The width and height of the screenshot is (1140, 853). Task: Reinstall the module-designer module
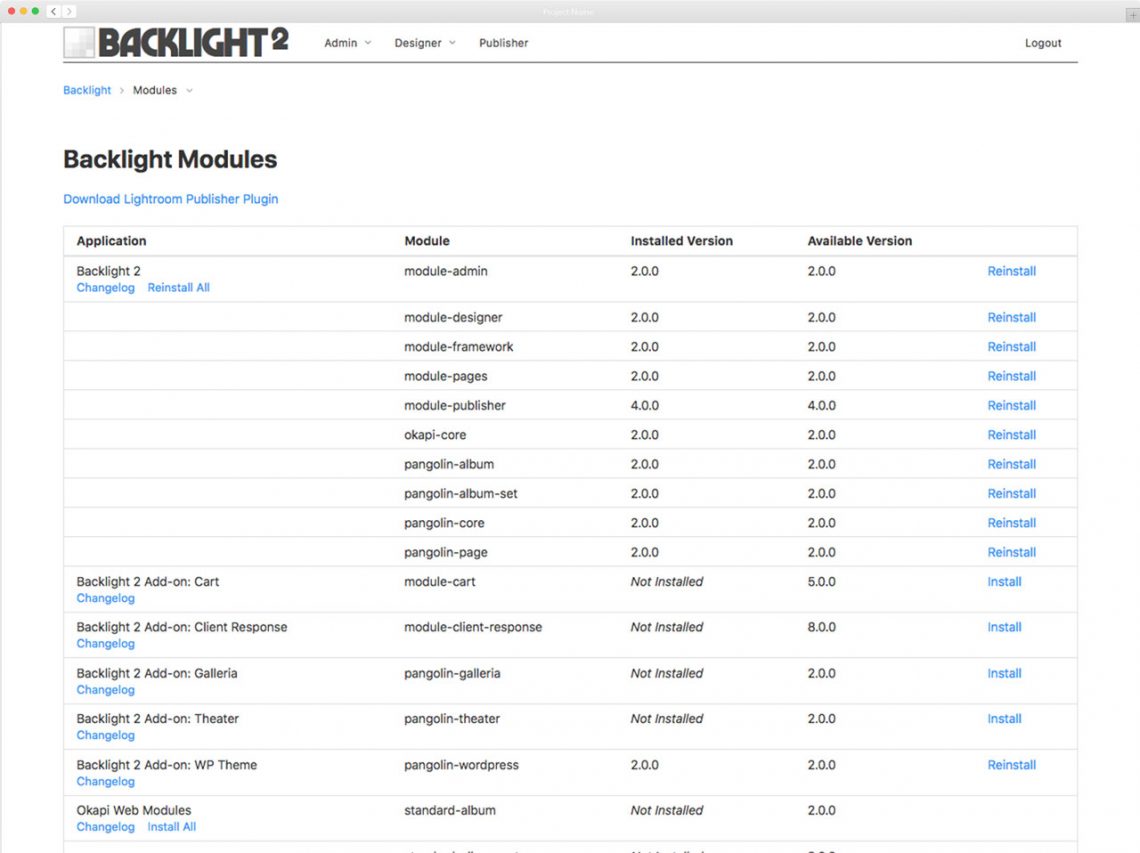pos(1011,318)
